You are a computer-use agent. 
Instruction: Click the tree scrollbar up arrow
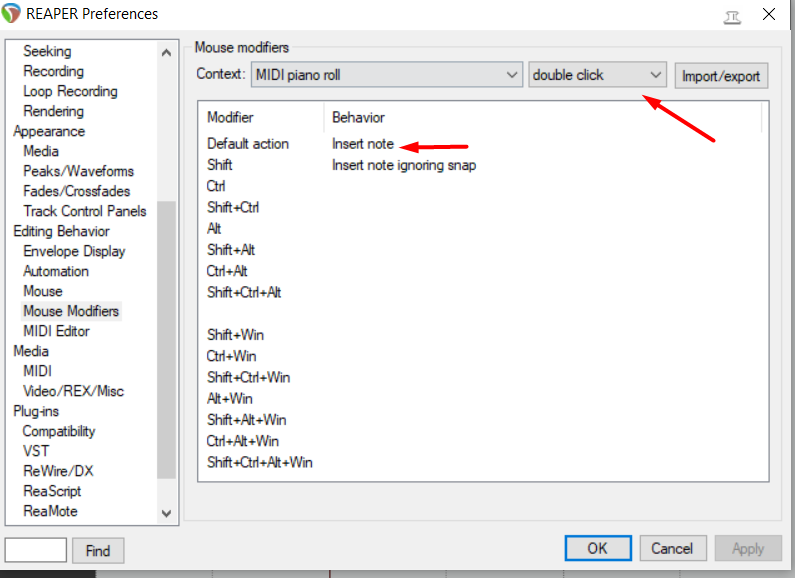[166, 52]
